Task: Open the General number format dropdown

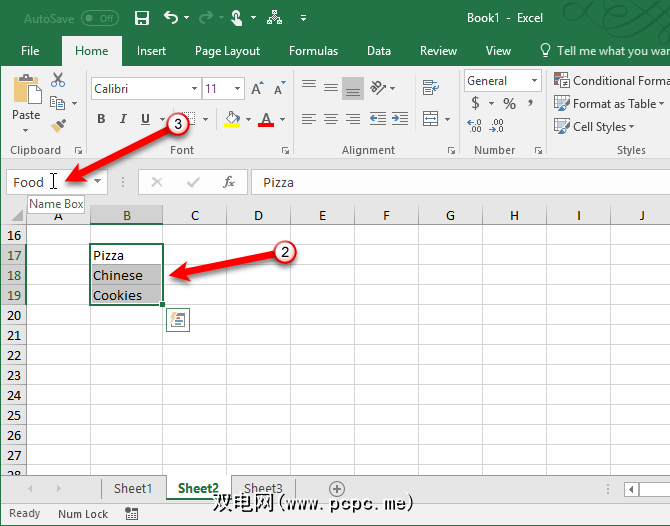Action: [534, 81]
